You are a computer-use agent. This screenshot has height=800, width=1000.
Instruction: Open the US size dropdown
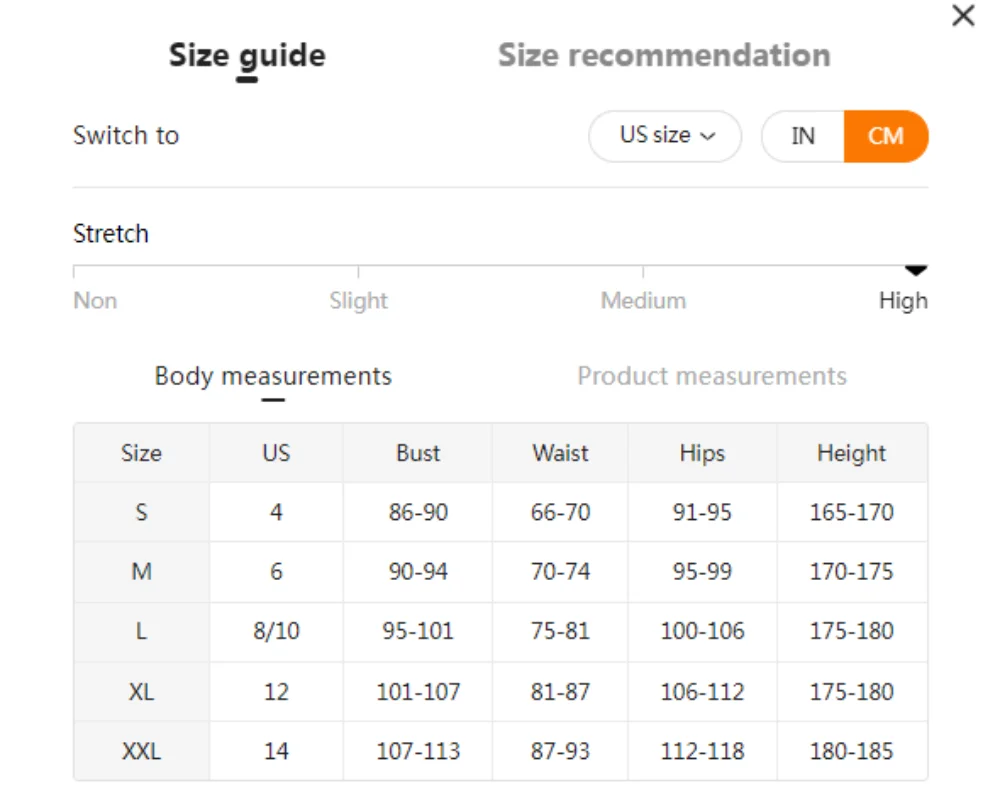tap(665, 136)
